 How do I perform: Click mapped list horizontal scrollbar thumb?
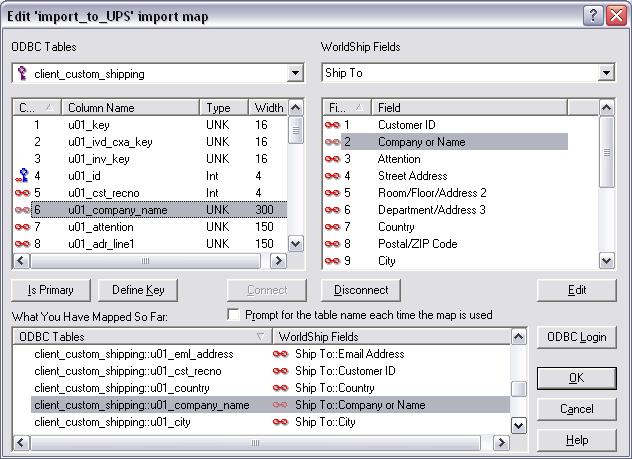(256, 442)
